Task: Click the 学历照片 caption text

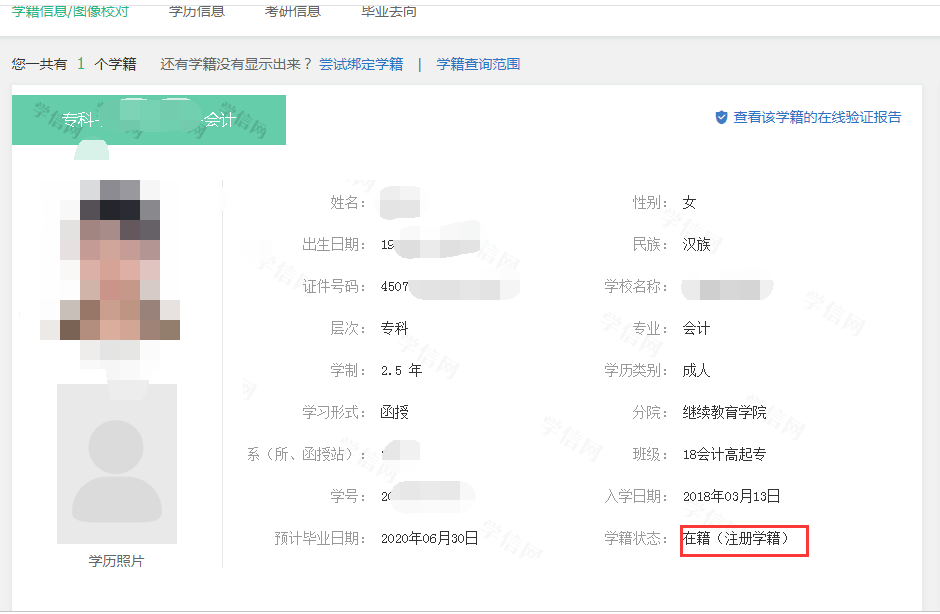Action: [x=116, y=561]
